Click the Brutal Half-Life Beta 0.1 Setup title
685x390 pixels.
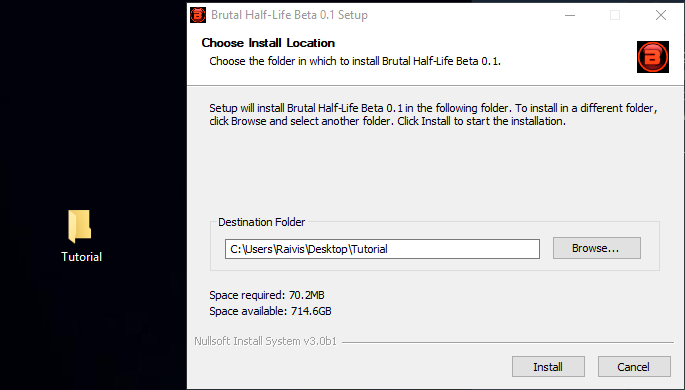coord(289,15)
